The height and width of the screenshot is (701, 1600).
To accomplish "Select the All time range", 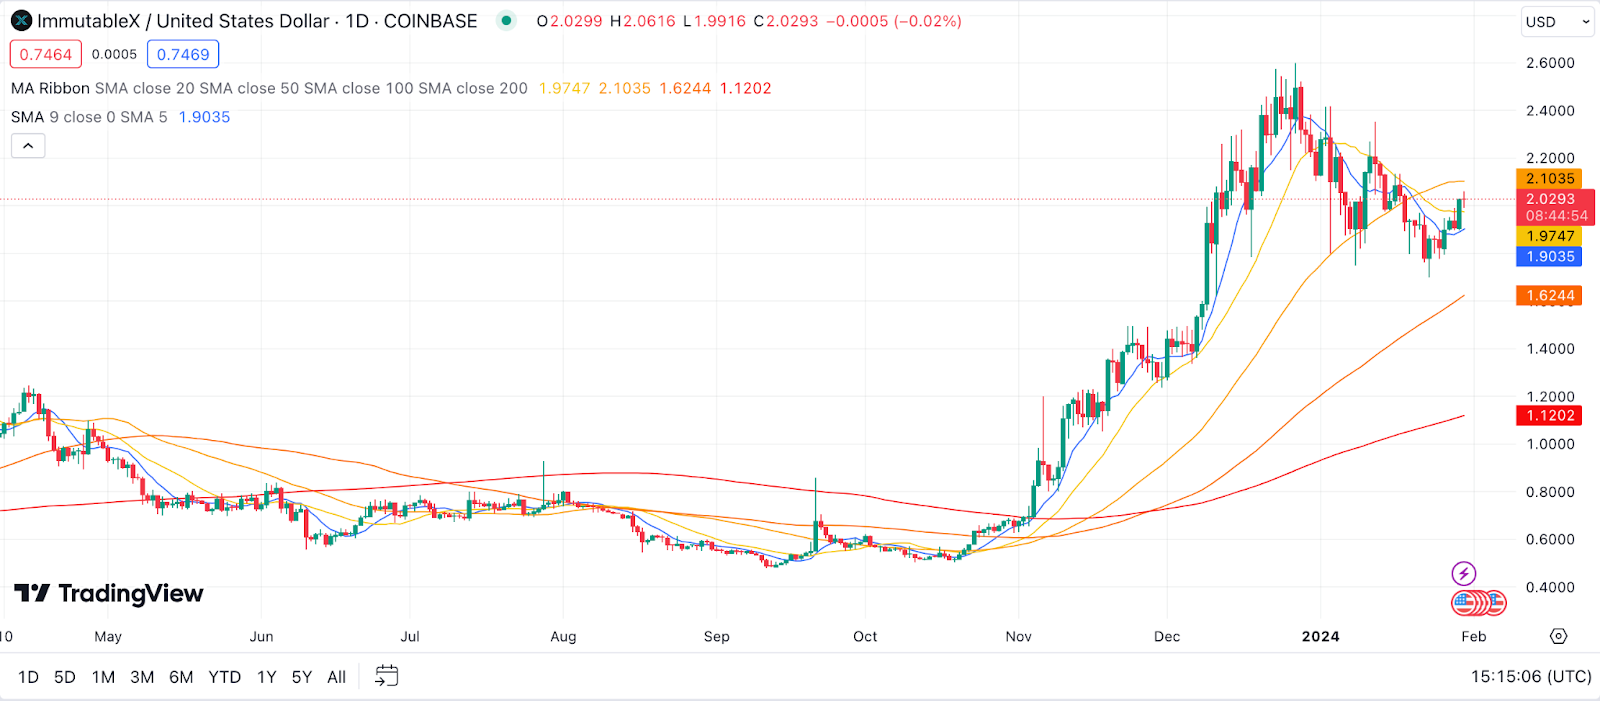I will pyautogui.click(x=337, y=677).
